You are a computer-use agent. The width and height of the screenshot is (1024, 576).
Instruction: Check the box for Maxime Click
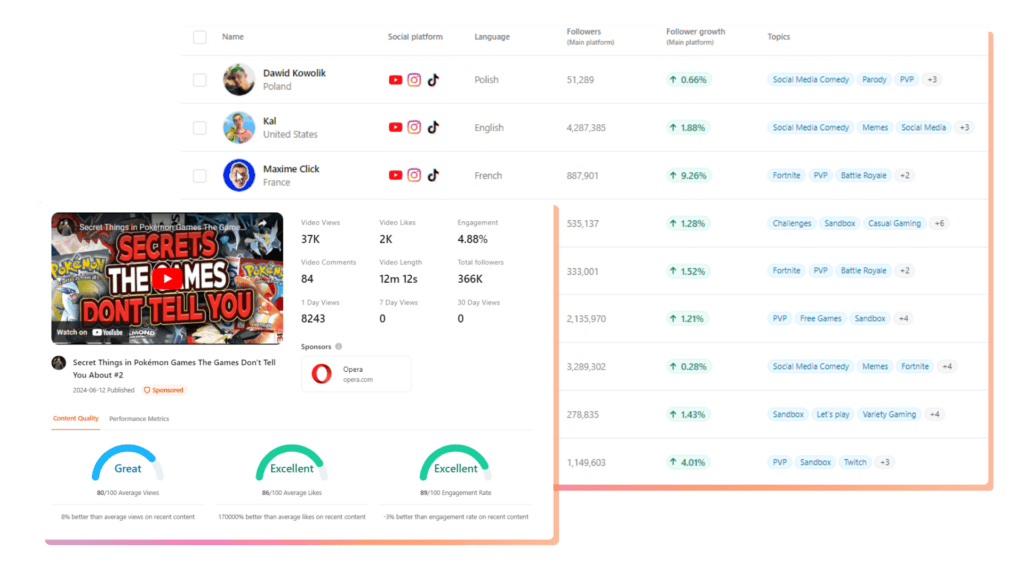(x=200, y=175)
